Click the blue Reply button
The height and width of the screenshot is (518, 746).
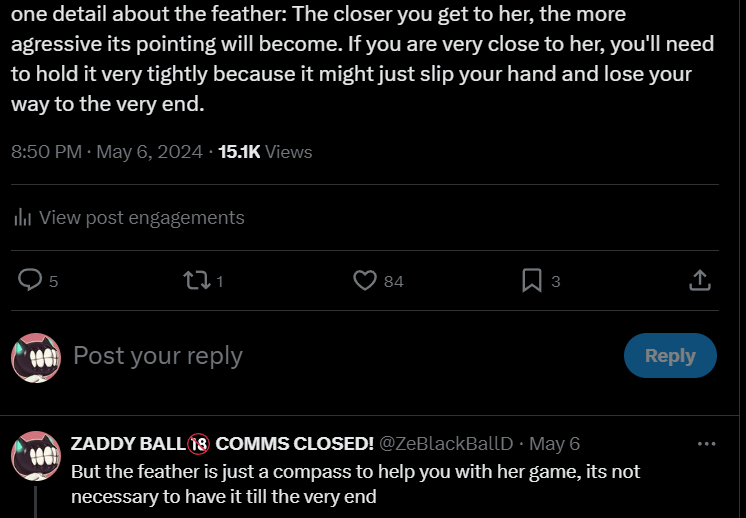click(670, 356)
